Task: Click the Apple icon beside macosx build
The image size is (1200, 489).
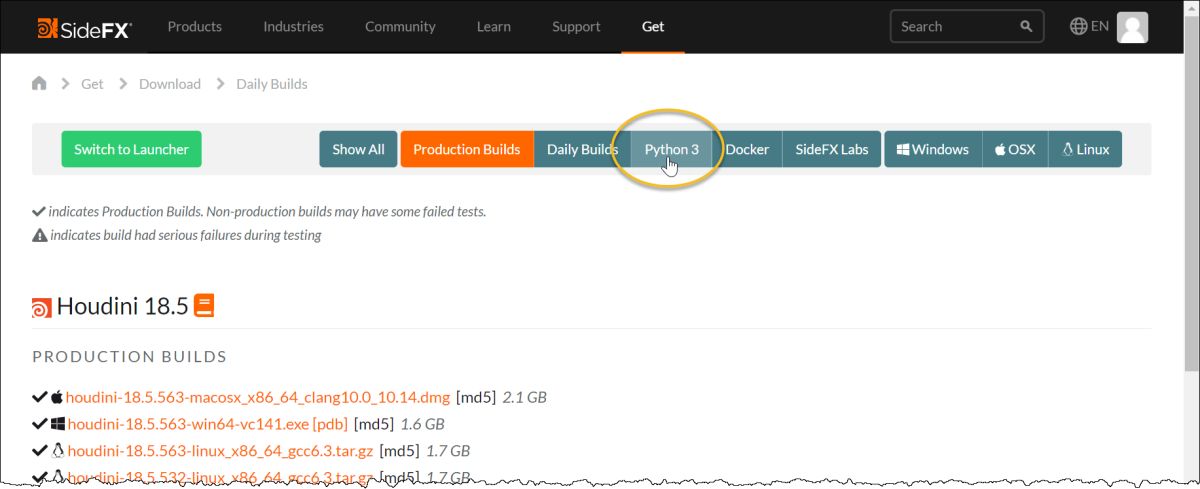Action: (57, 397)
